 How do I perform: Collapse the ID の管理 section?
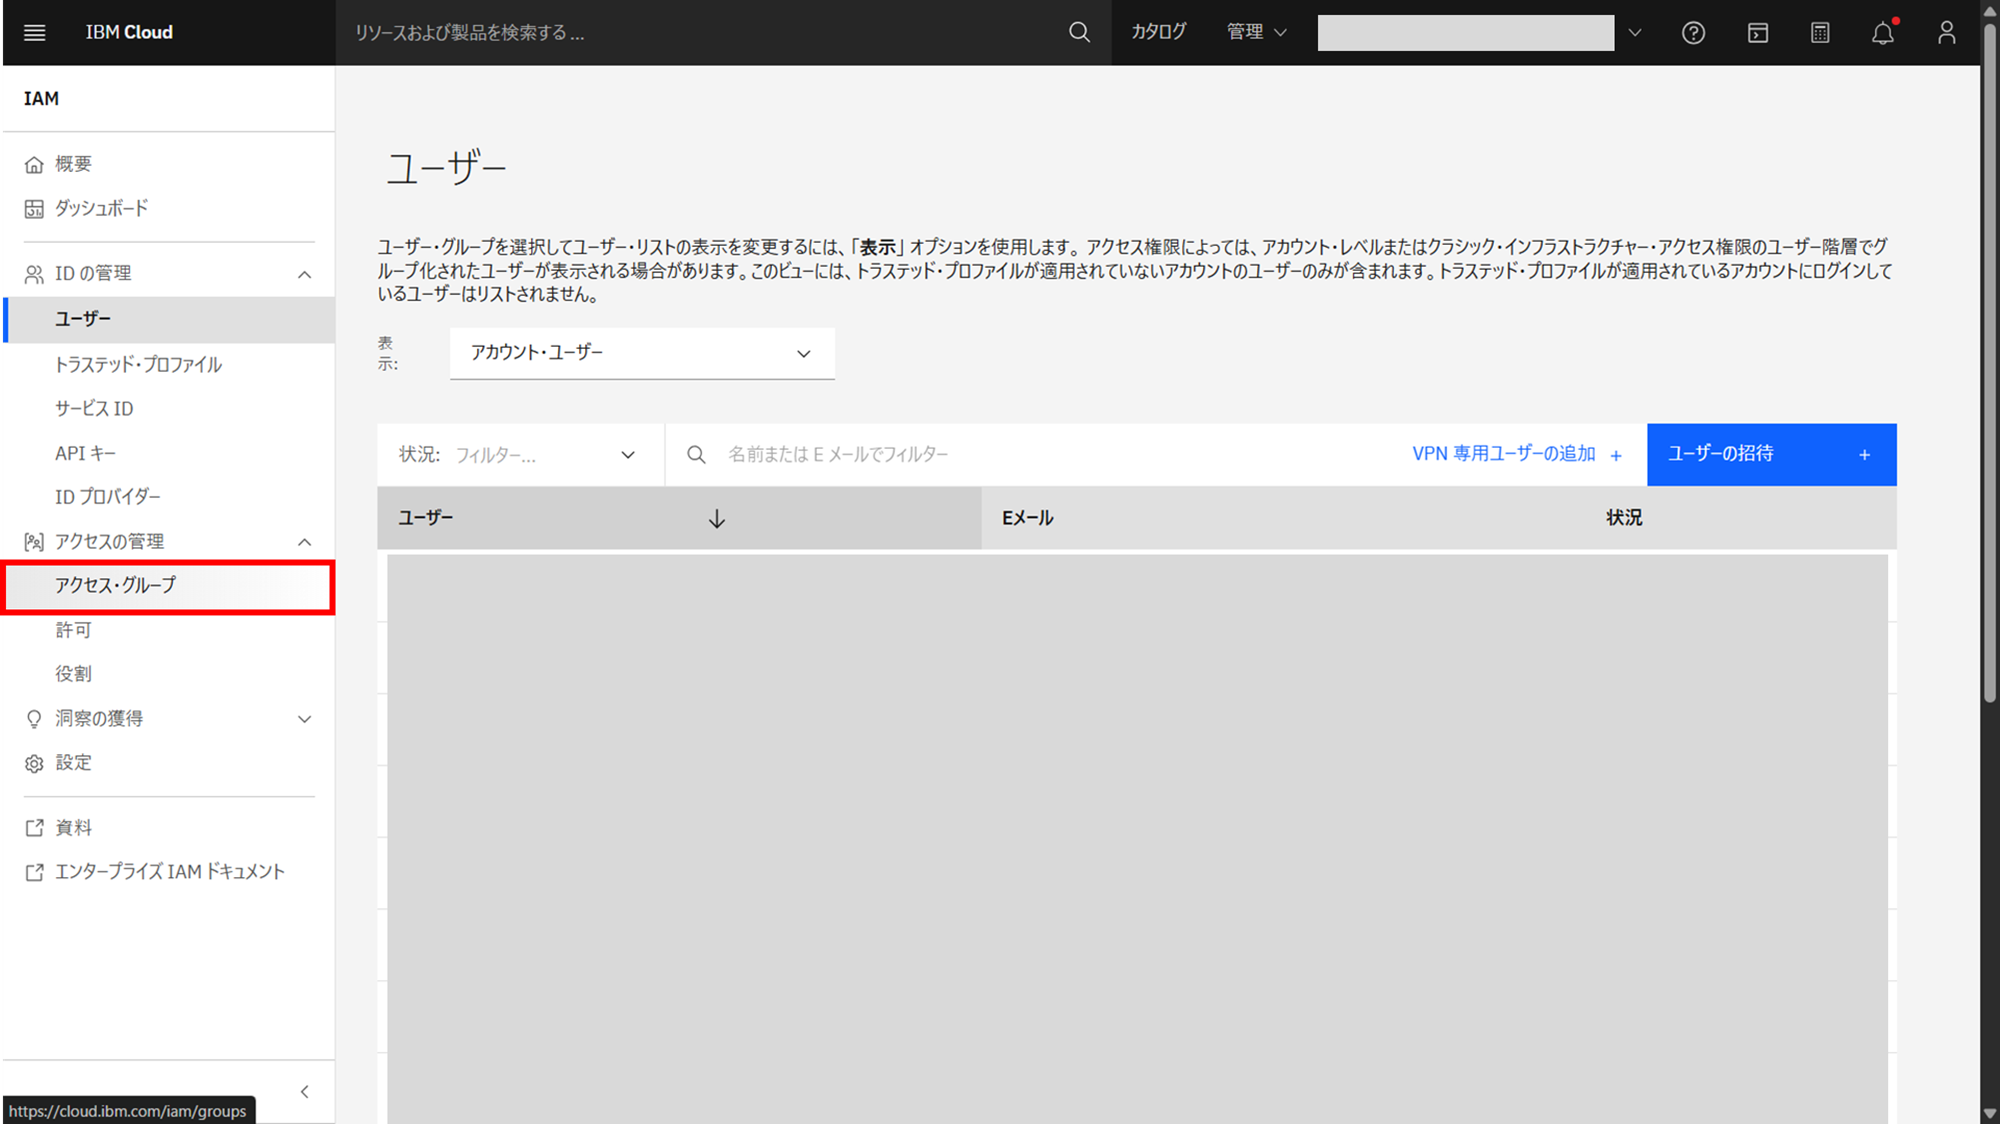click(x=304, y=274)
